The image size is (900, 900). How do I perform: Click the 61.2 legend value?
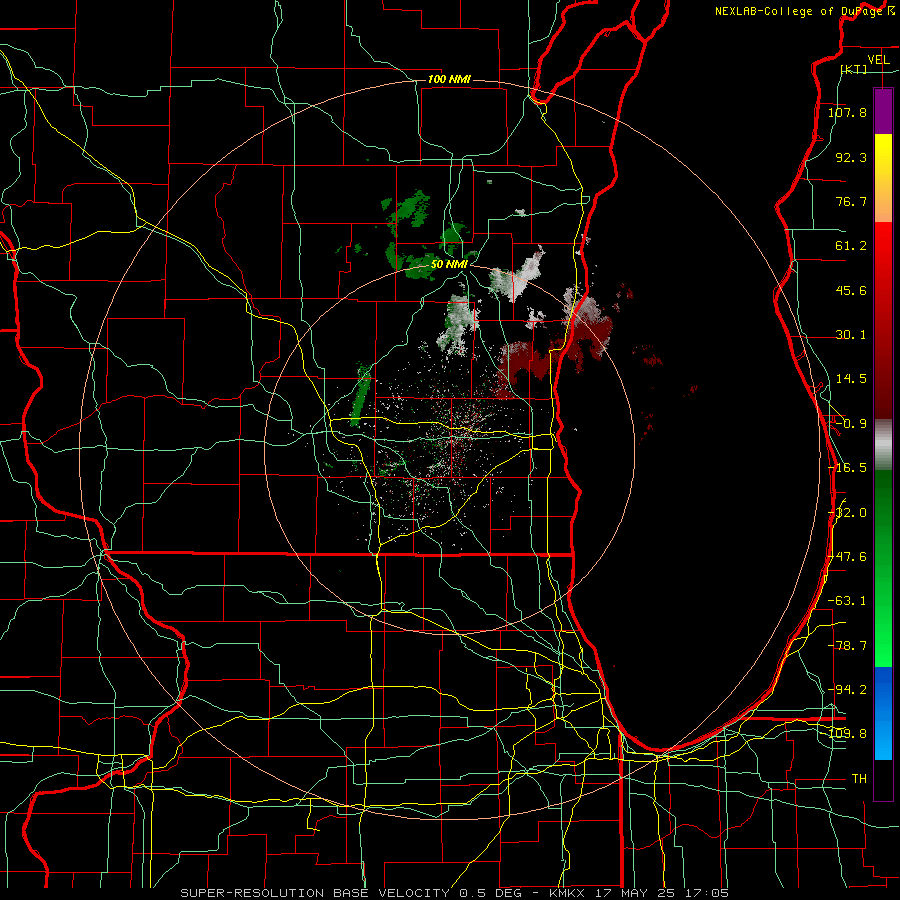coord(851,246)
